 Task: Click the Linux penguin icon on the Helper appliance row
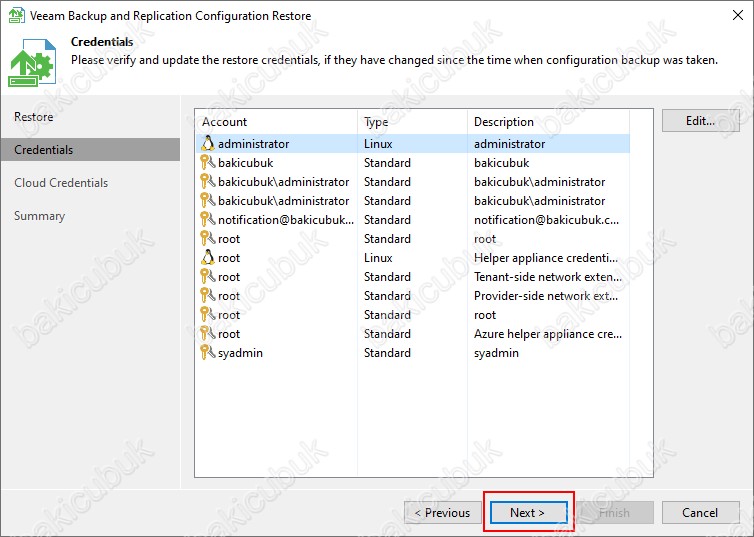tap(208, 258)
